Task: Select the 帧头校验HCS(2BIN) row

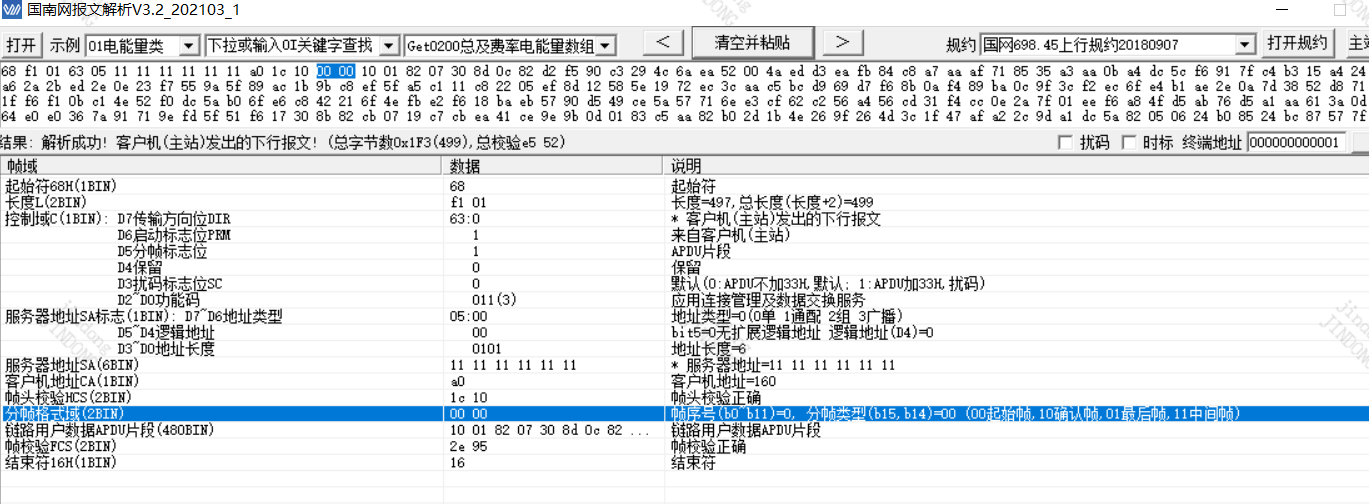Action: coord(684,397)
